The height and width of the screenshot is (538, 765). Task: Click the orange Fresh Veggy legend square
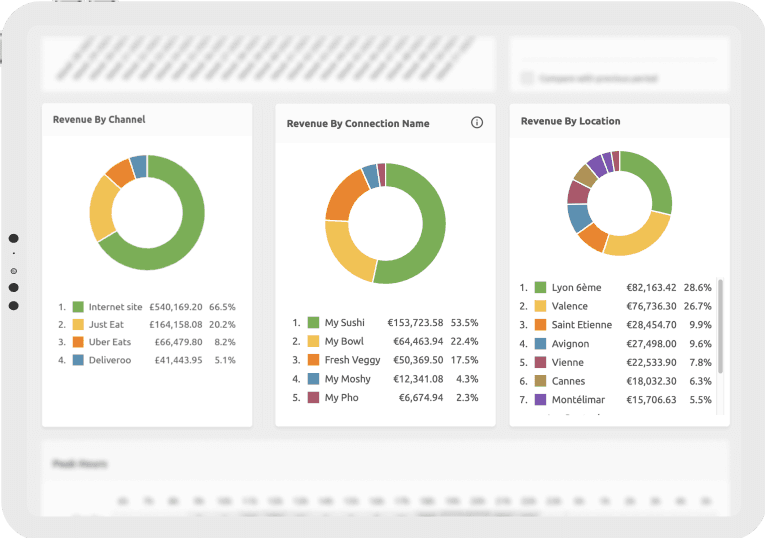314,360
